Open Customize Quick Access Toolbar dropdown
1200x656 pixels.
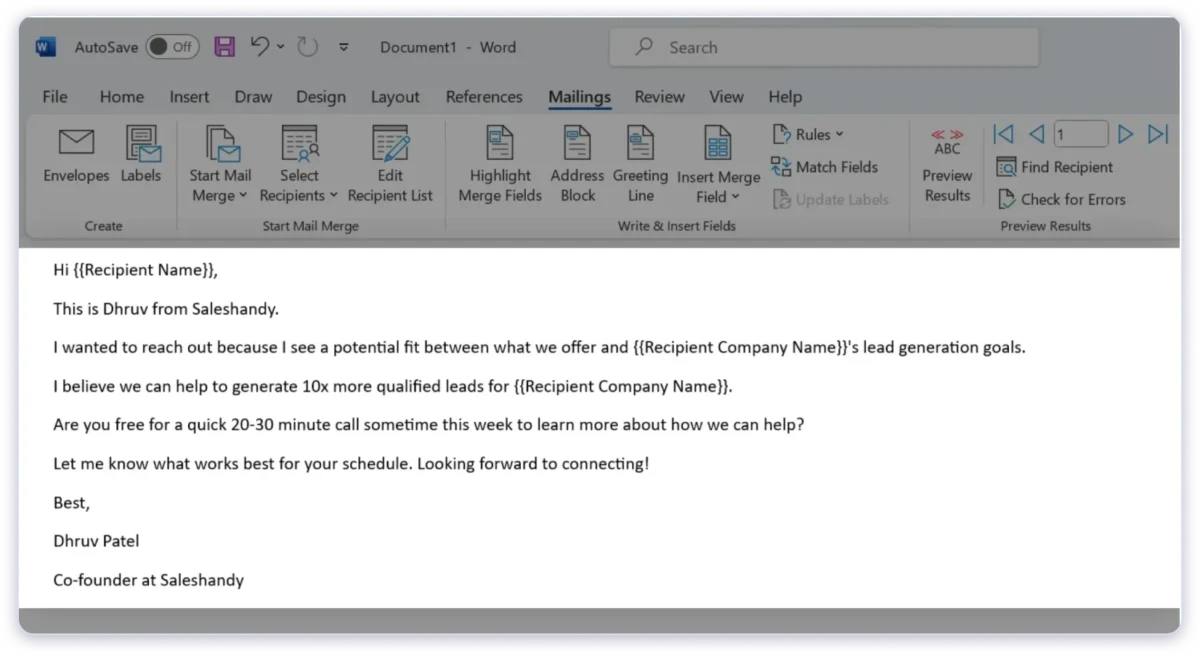click(344, 47)
